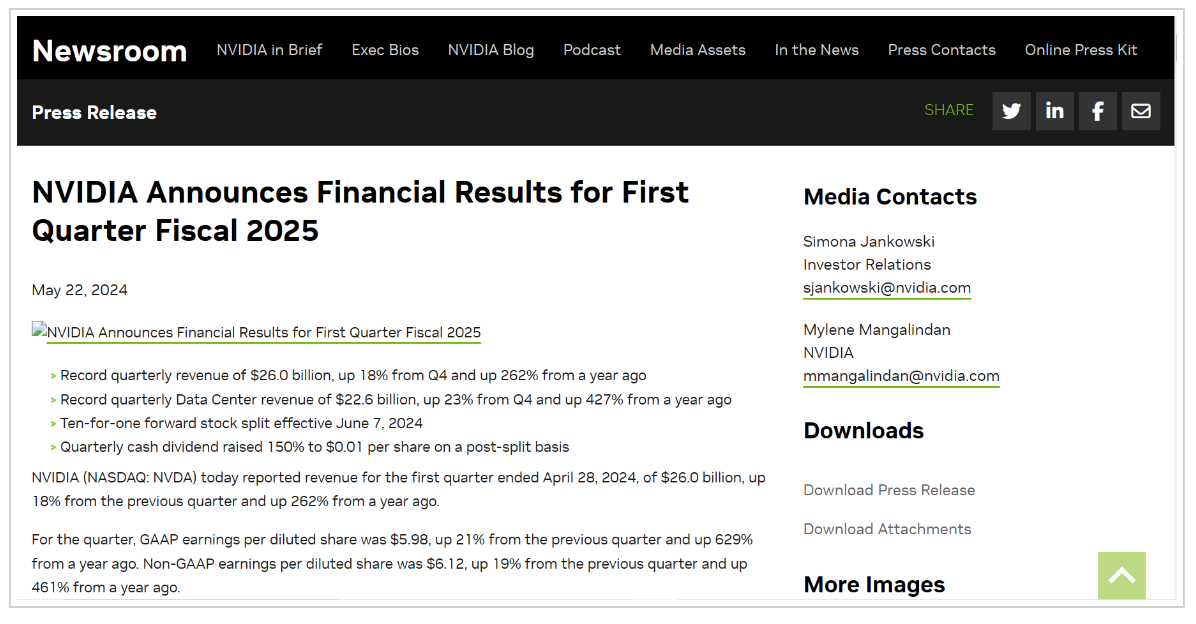The height and width of the screenshot is (624, 1196).
Task: Share the article via LinkedIn icon
Action: click(1054, 111)
